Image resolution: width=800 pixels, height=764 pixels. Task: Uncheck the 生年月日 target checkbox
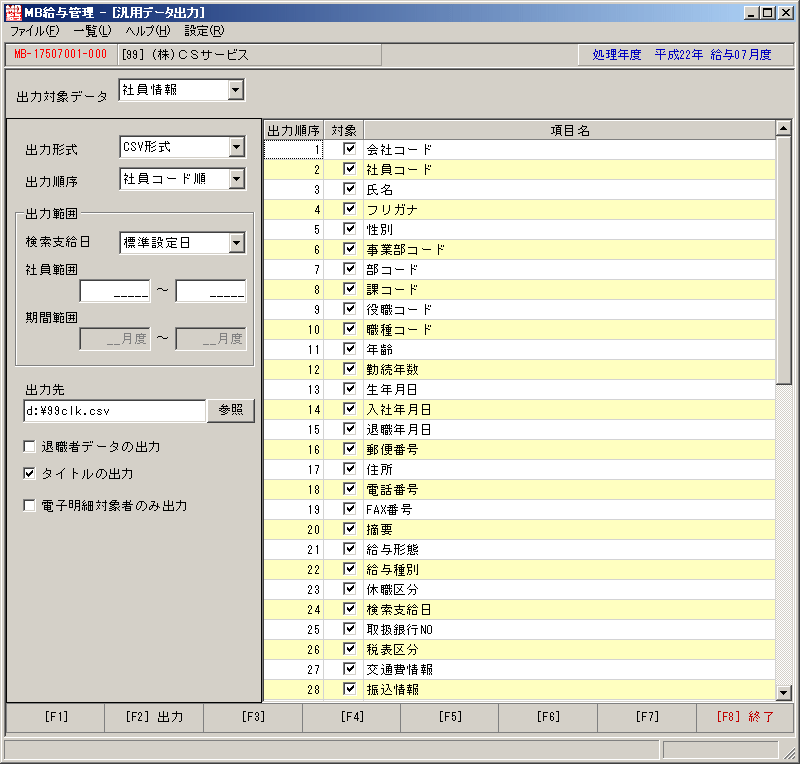(x=349, y=389)
